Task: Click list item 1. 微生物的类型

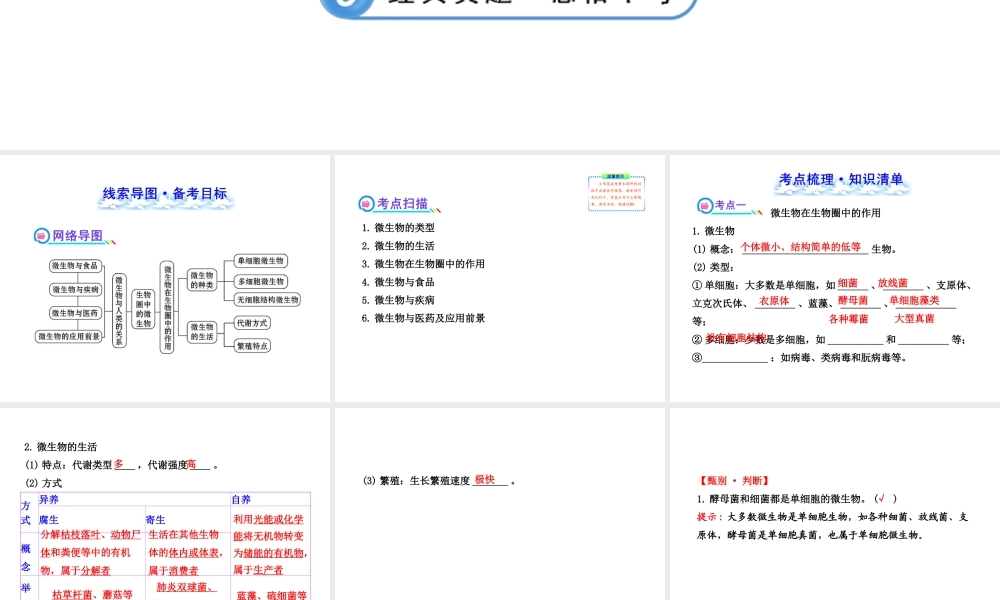Action: coord(398,228)
